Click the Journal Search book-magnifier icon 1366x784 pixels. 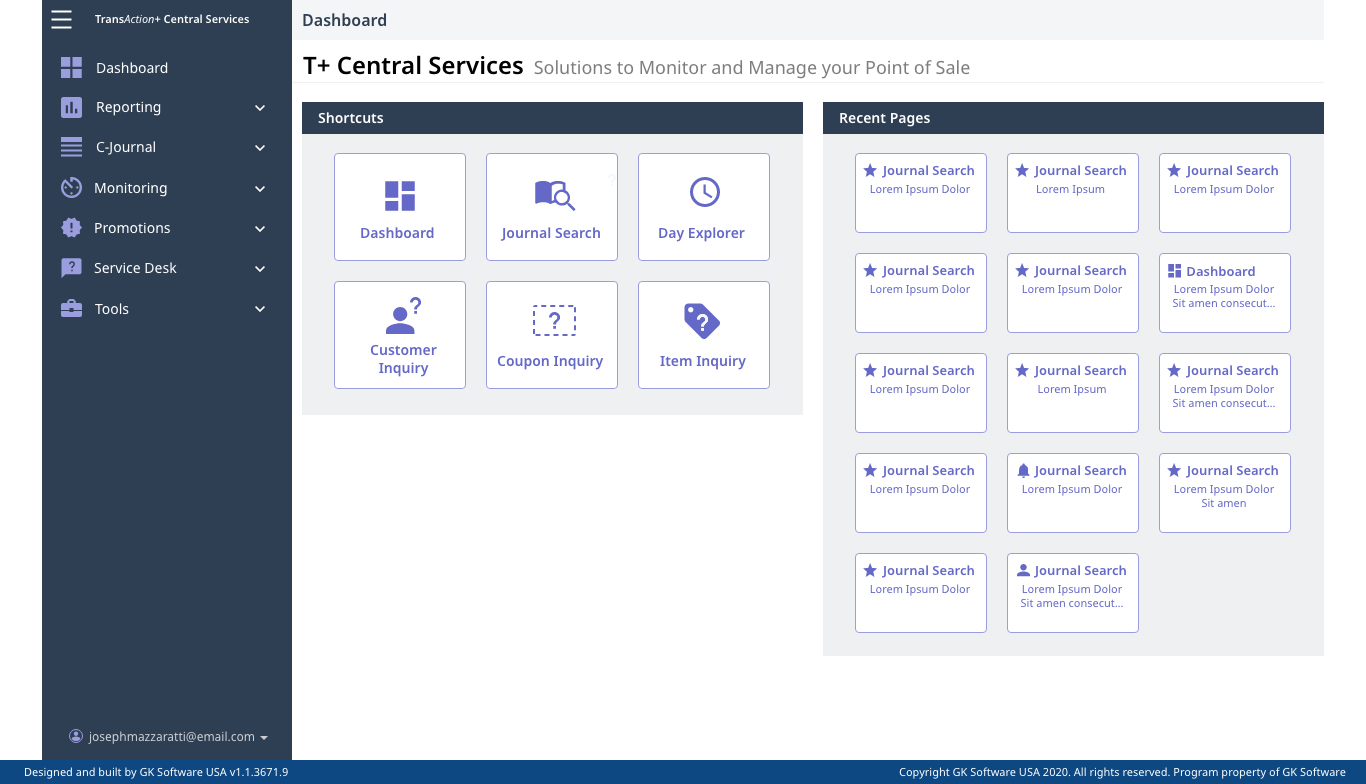pyautogui.click(x=554, y=194)
